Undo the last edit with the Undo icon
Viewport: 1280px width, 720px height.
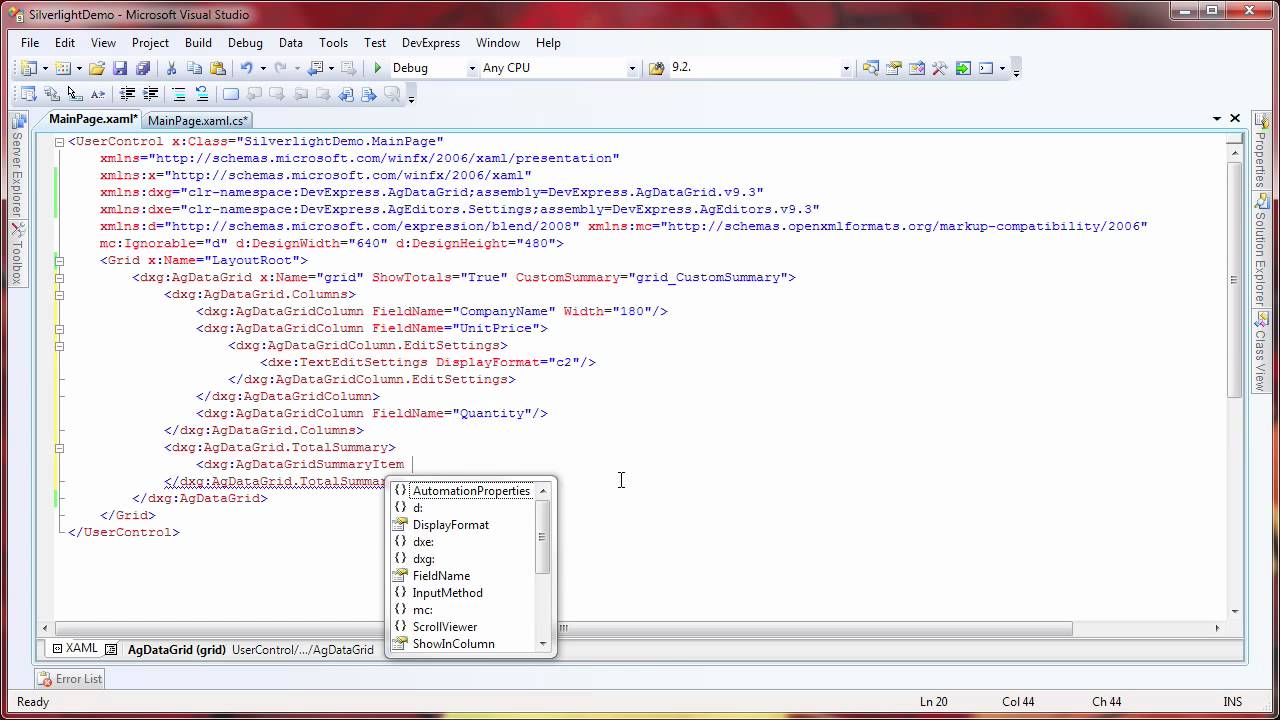(246, 68)
